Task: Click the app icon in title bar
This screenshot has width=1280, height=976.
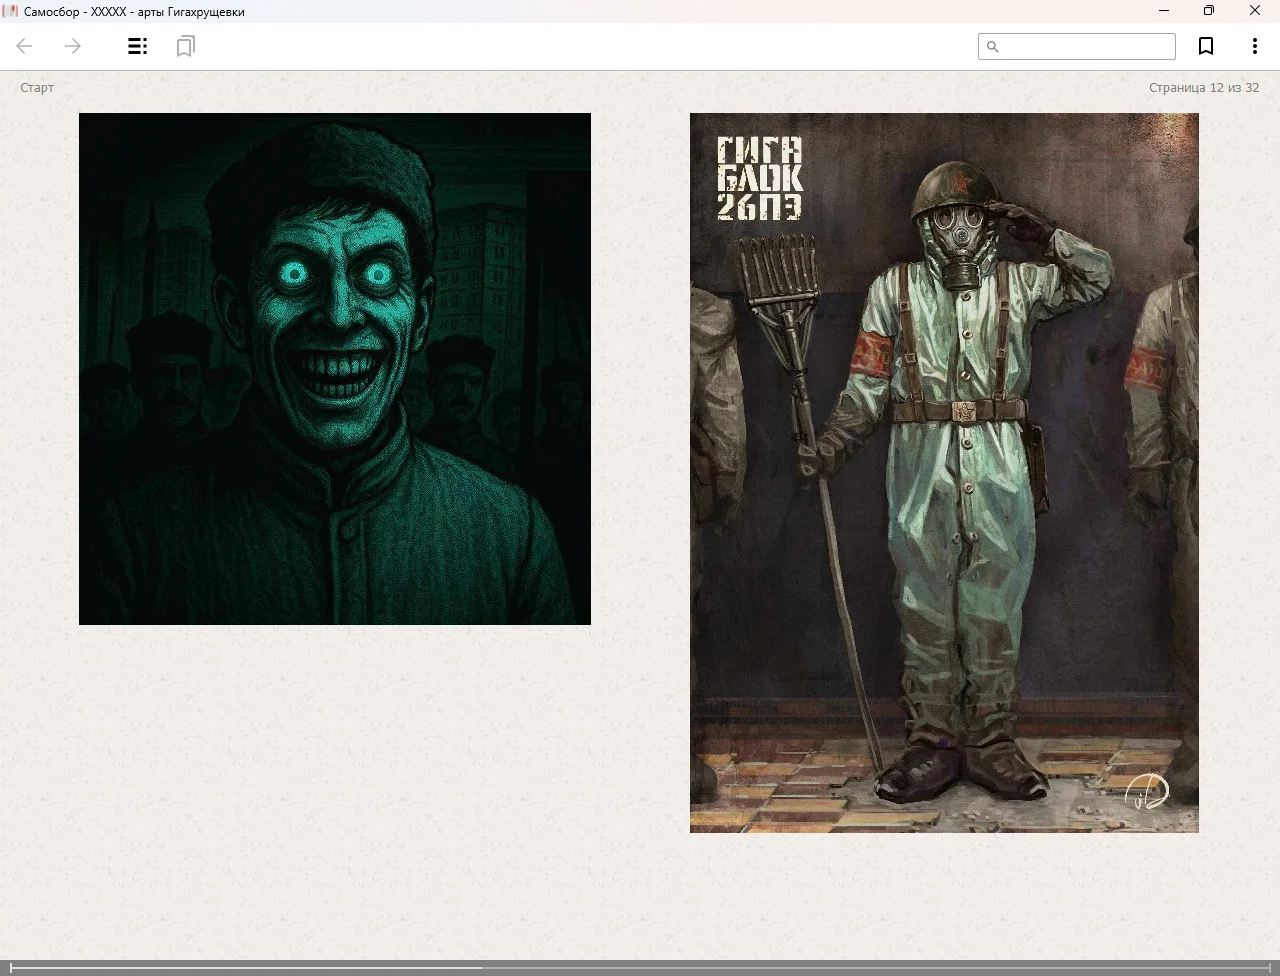Action: pos(12,11)
